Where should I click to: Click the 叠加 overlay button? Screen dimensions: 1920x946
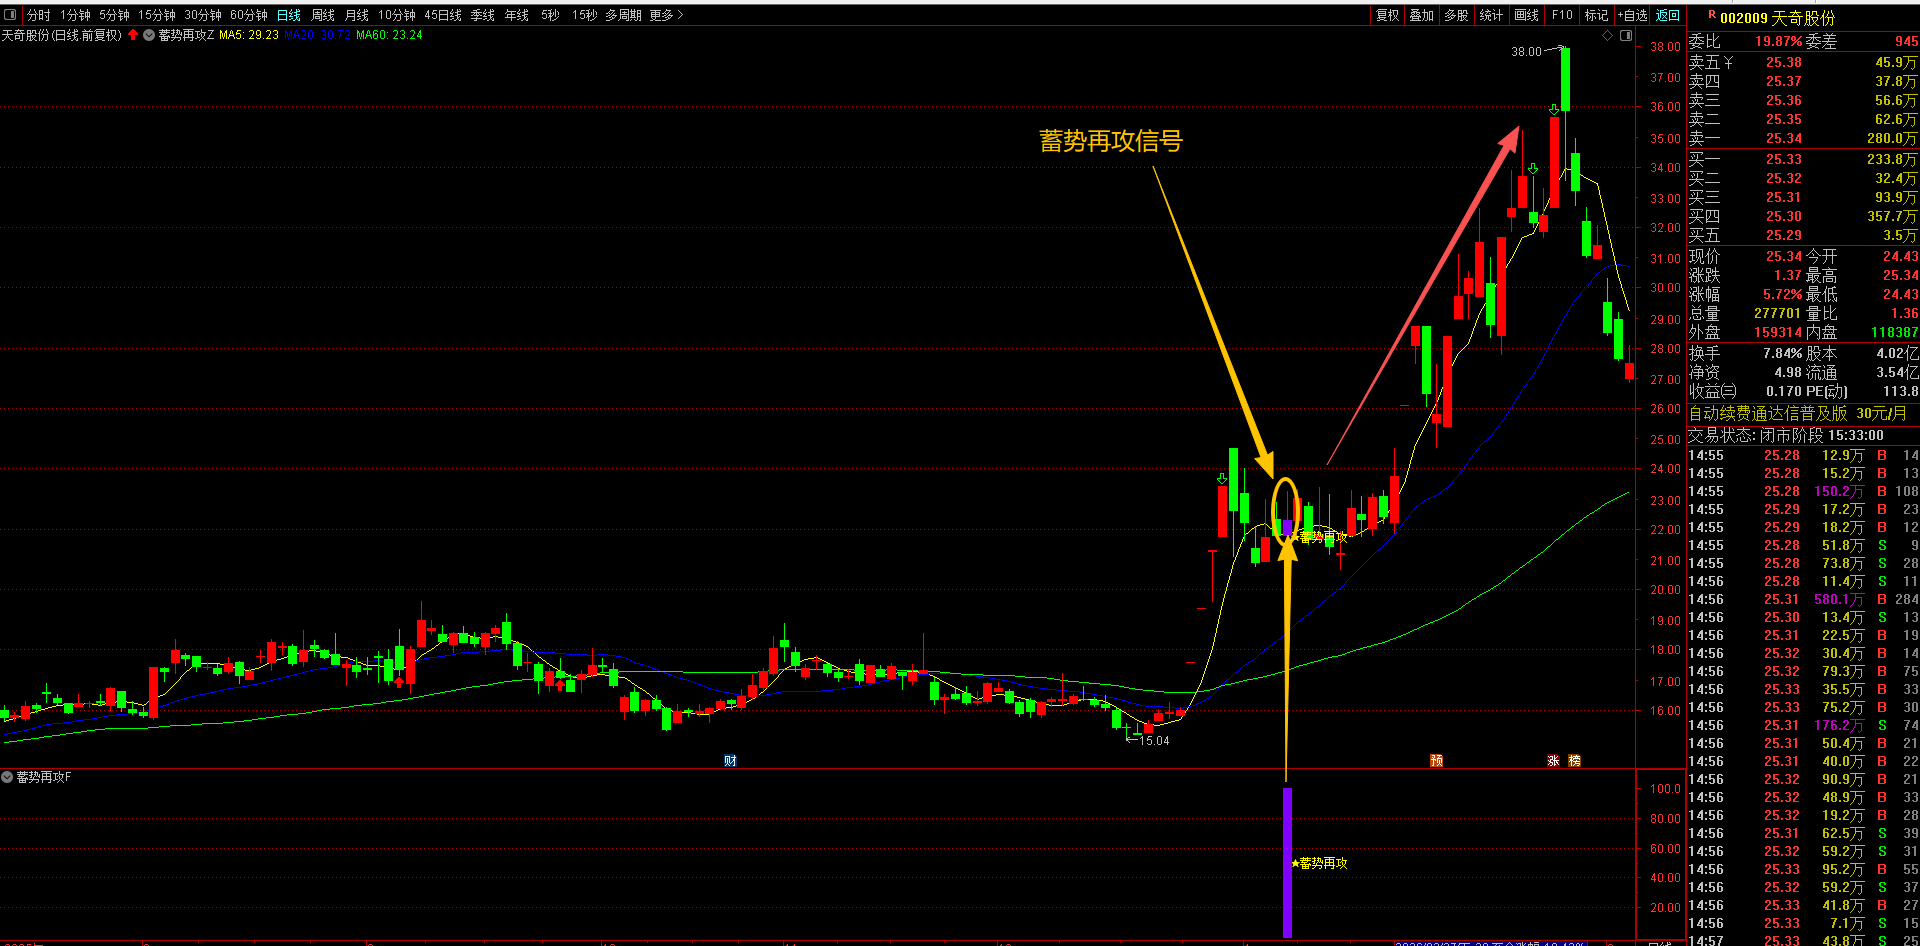click(x=1422, y=15)
